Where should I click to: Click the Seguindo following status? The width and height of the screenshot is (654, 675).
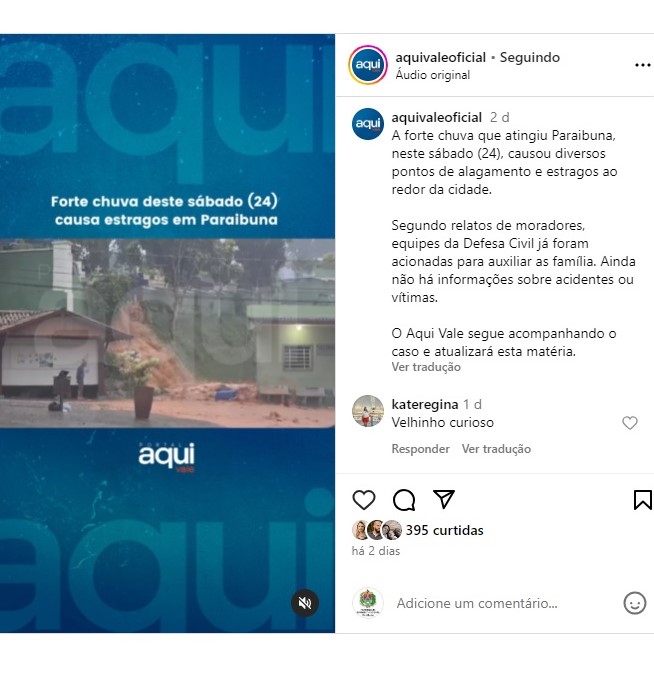(x=530, y=57)
